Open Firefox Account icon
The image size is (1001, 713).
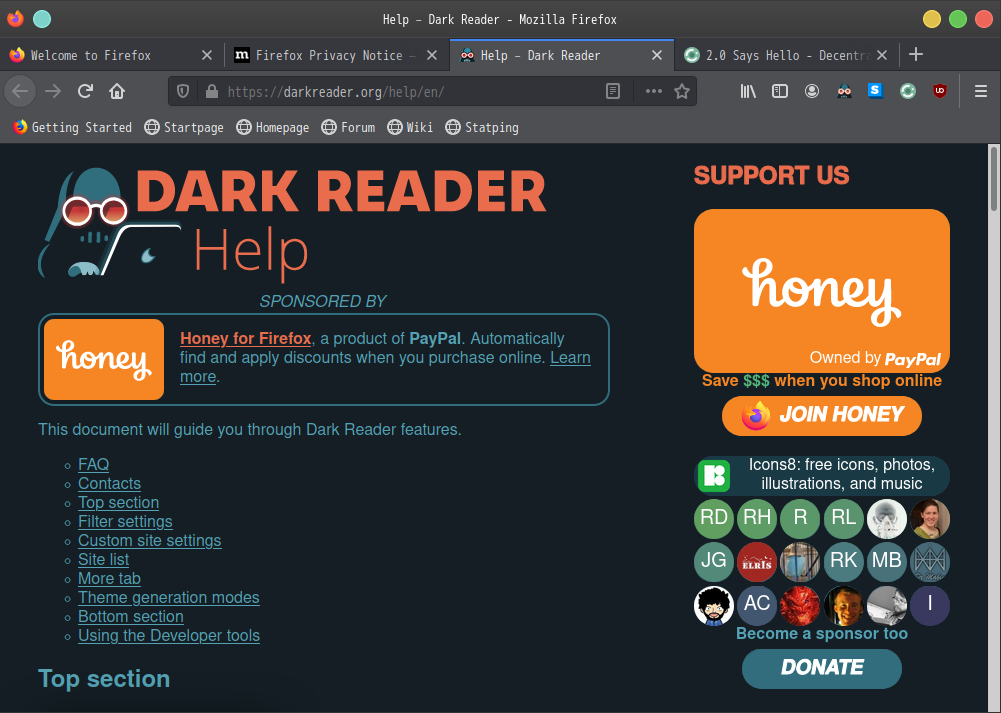811,91
